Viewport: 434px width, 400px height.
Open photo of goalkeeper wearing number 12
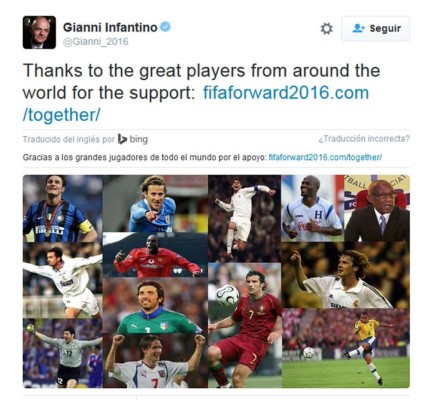pyautogui.click(x=62, y=353)
